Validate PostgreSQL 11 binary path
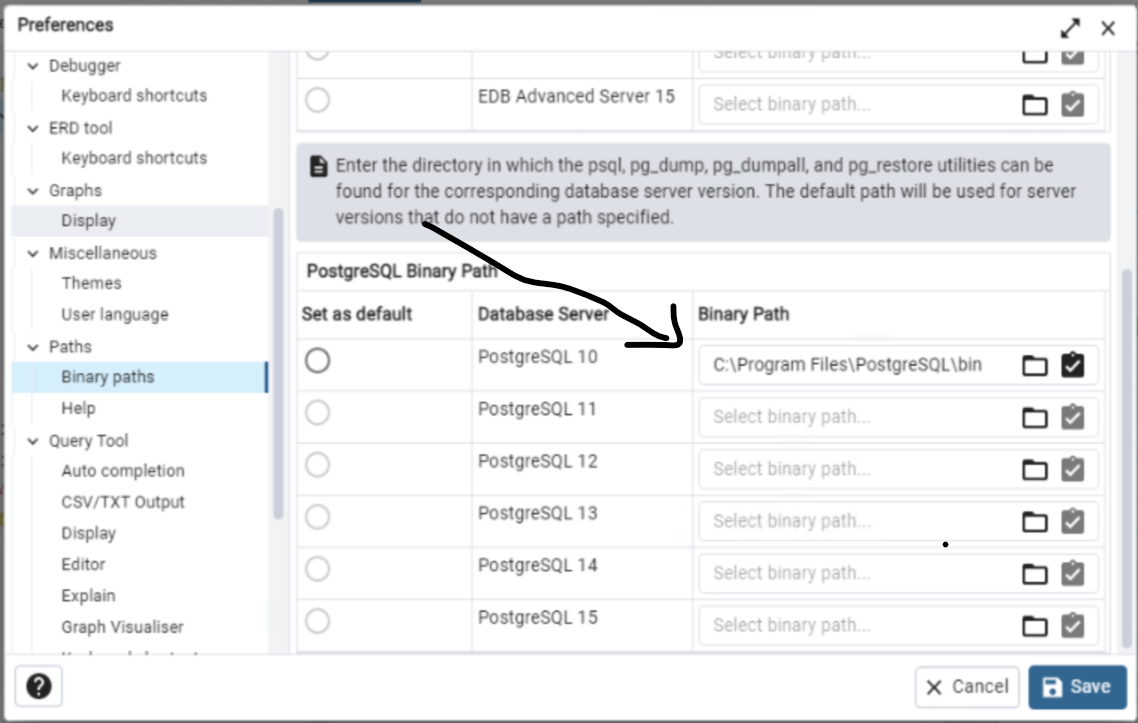This screenshot has height=723, width=1138. [1073, 417]
